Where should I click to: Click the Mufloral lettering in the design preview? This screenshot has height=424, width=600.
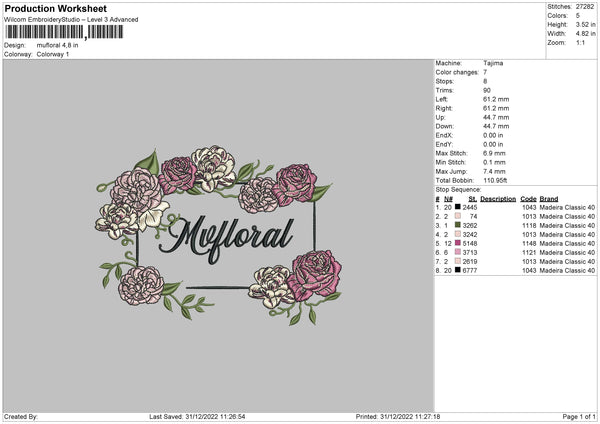227,238
